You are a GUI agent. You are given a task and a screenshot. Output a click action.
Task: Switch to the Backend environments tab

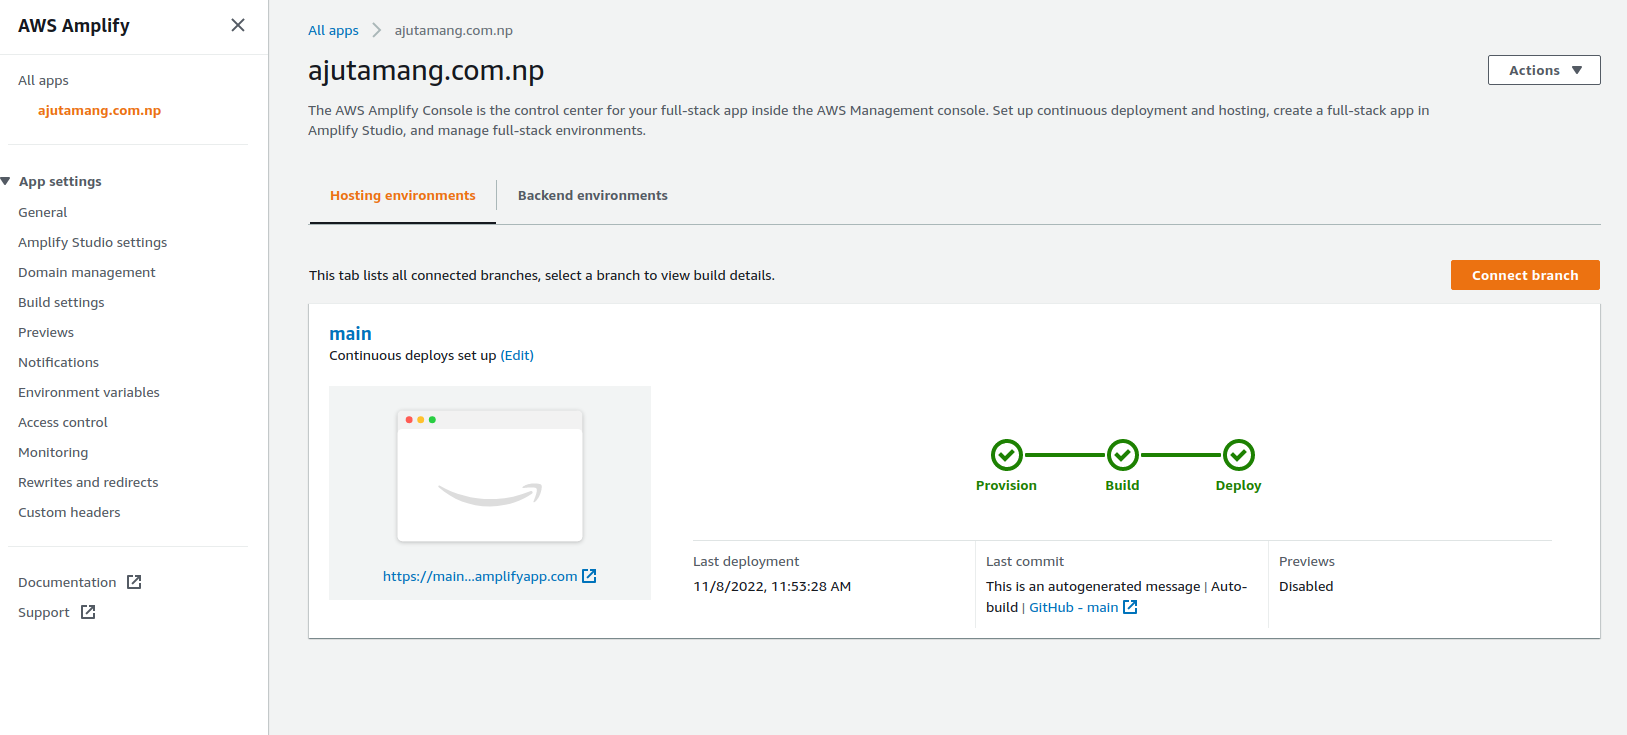click(x=592, y=195)
